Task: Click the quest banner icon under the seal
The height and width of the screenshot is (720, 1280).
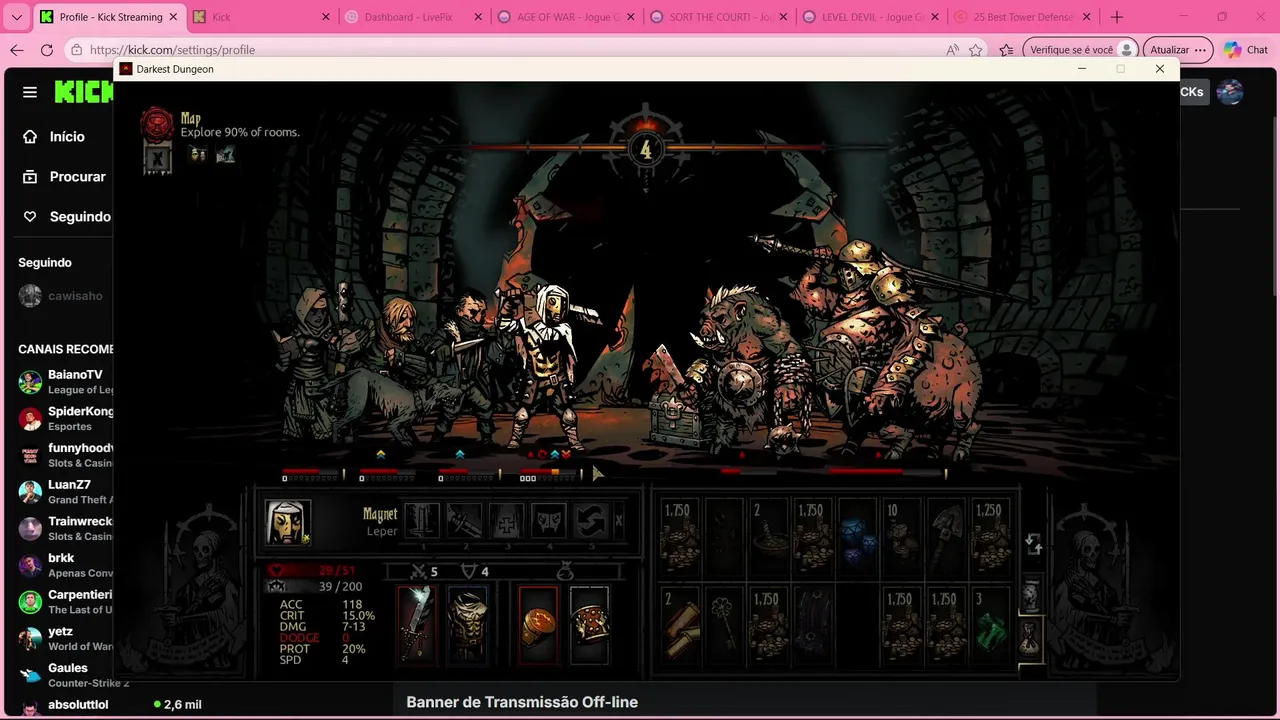Action: coord(157,158)
